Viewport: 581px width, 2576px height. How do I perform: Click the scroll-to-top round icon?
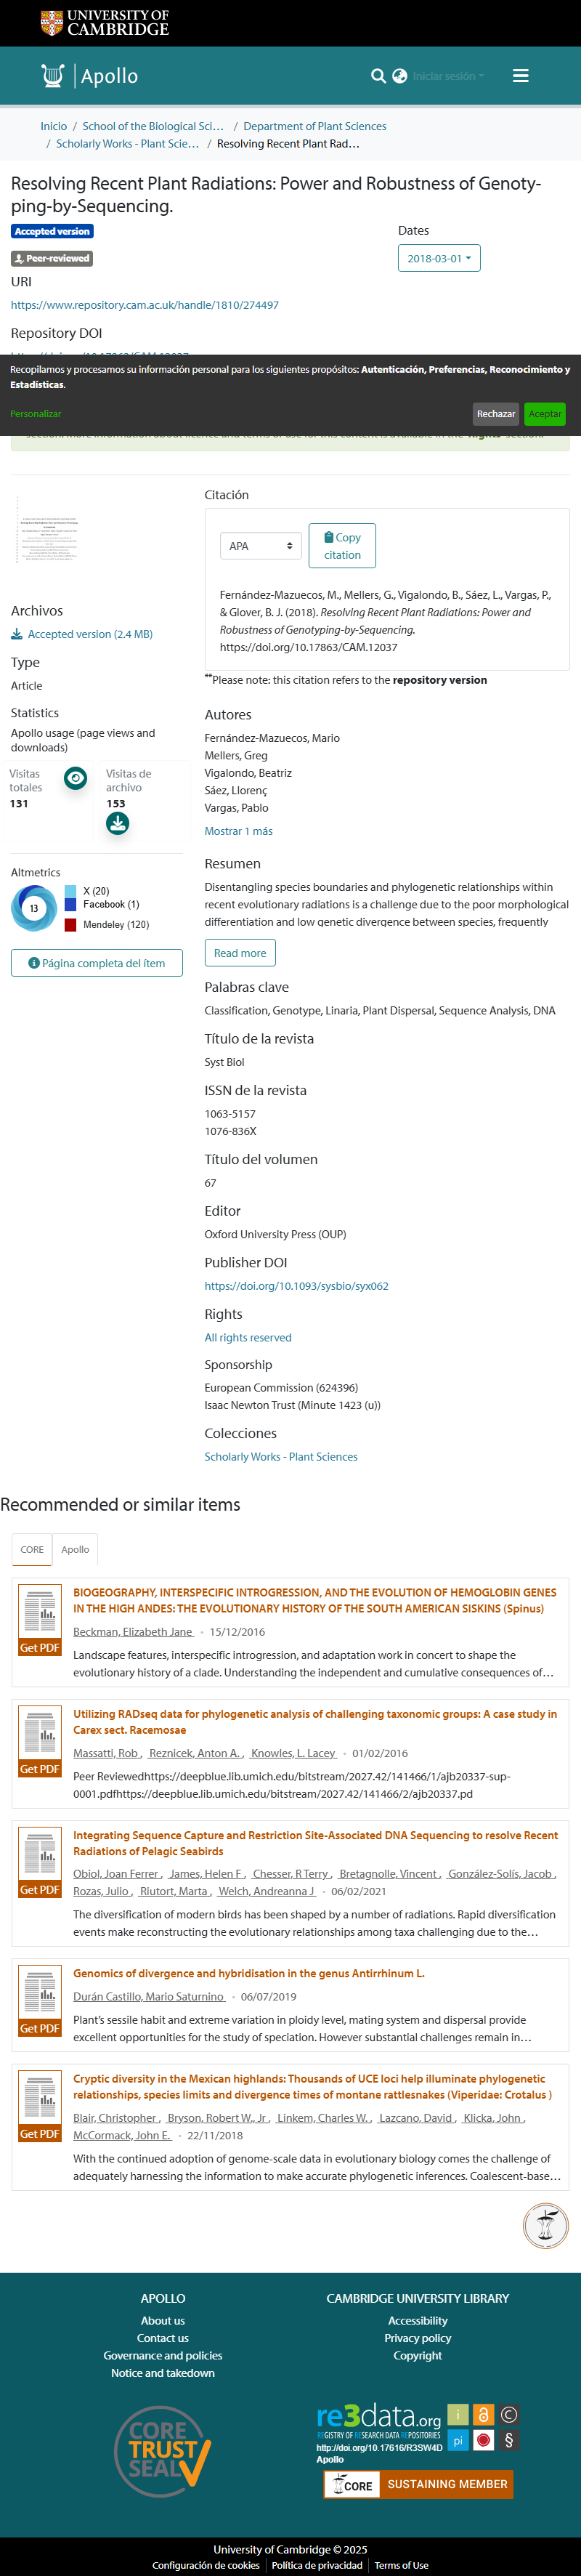point(545,2226)
